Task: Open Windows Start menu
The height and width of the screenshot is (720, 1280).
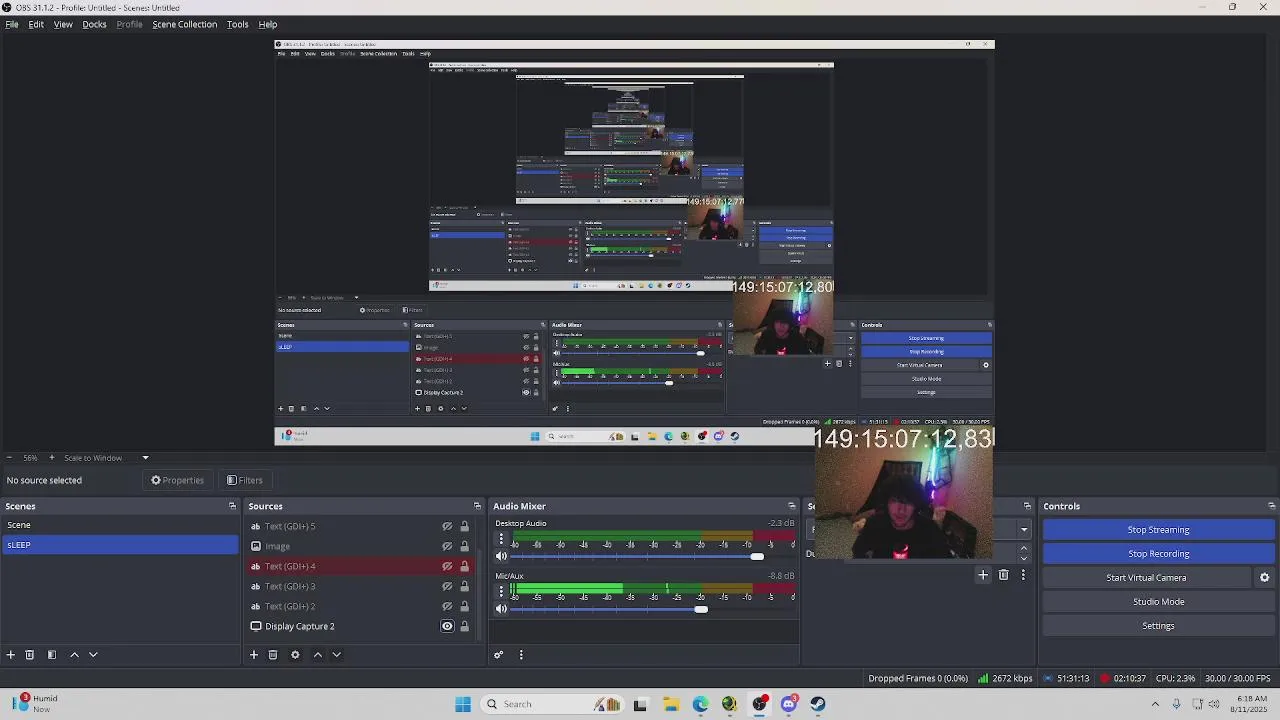Action: tap(463, 704)
